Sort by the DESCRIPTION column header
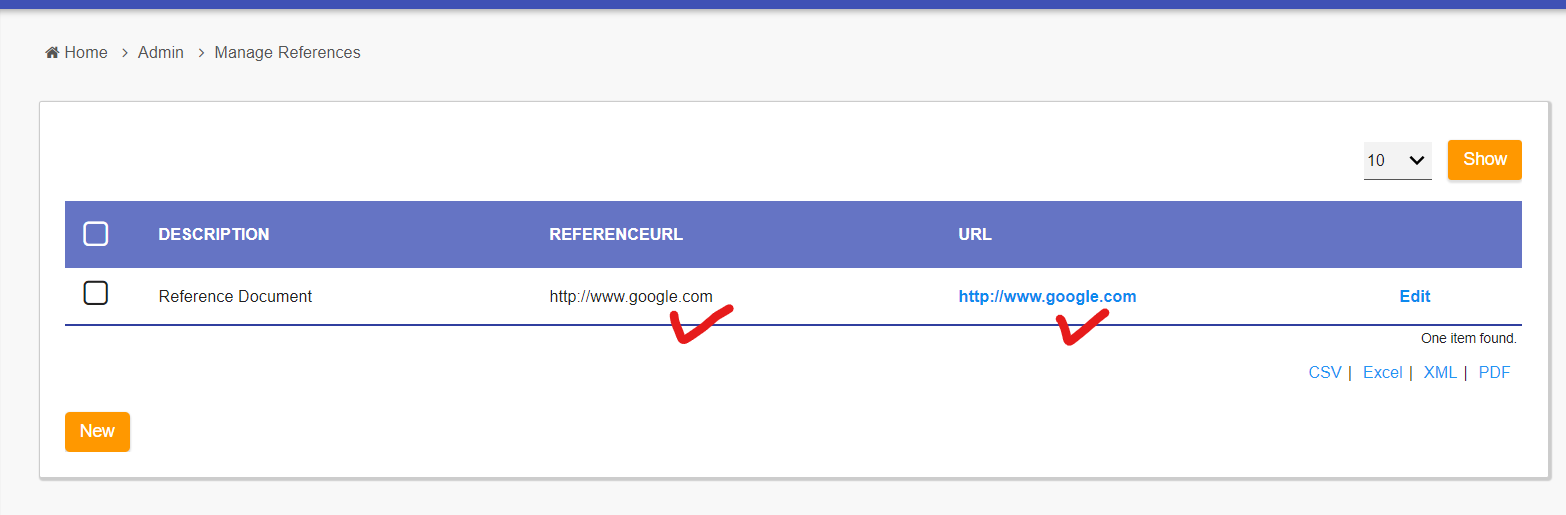Image resolution: width=1566 pixels, height=515 pixels. 214,234
